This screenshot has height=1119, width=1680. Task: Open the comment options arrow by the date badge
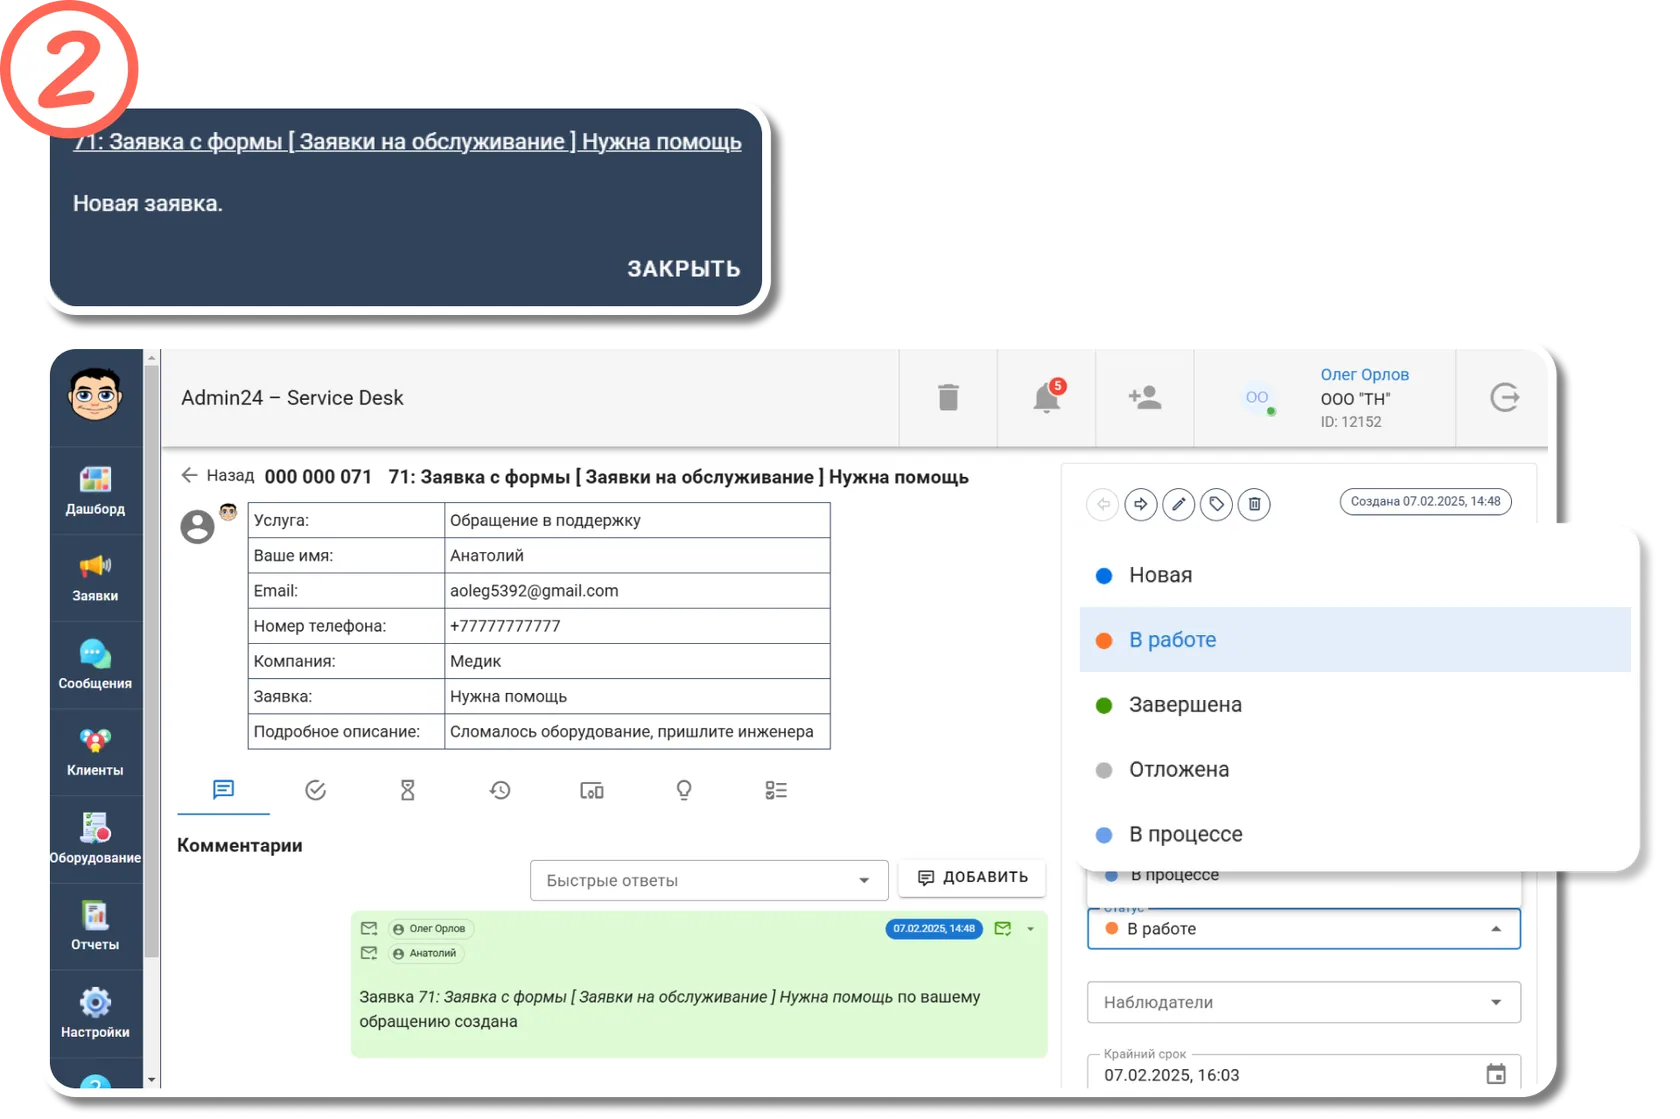point(1030,929)
